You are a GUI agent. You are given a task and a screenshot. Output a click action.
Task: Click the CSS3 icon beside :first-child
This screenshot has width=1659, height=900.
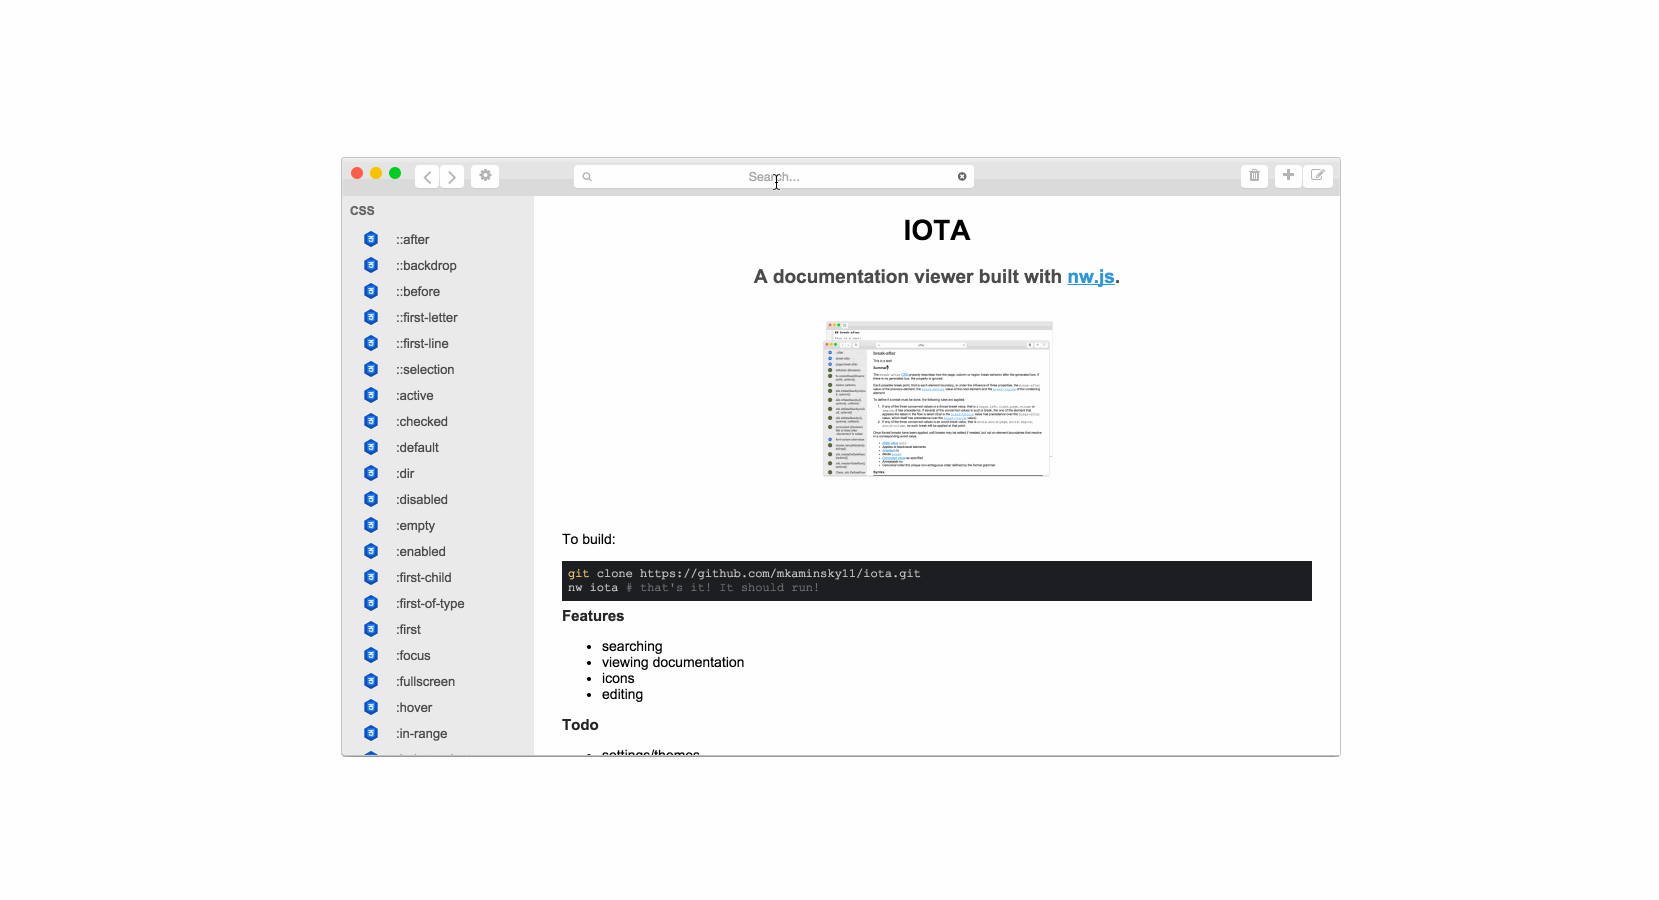coord(371,577)
